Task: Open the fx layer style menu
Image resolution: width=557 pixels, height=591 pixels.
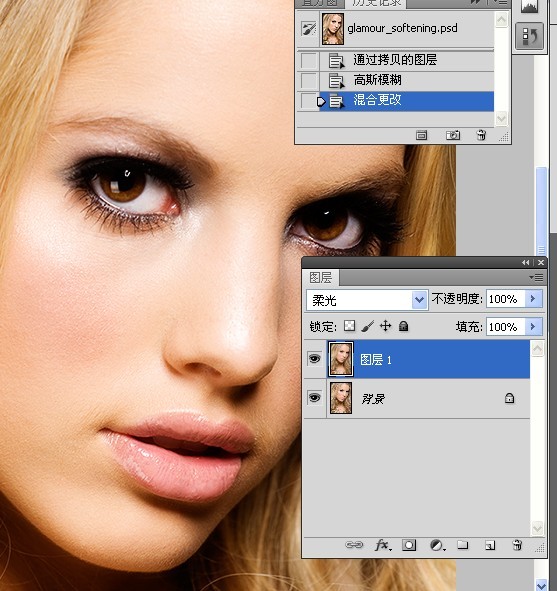Action: [x=383, y=545]
